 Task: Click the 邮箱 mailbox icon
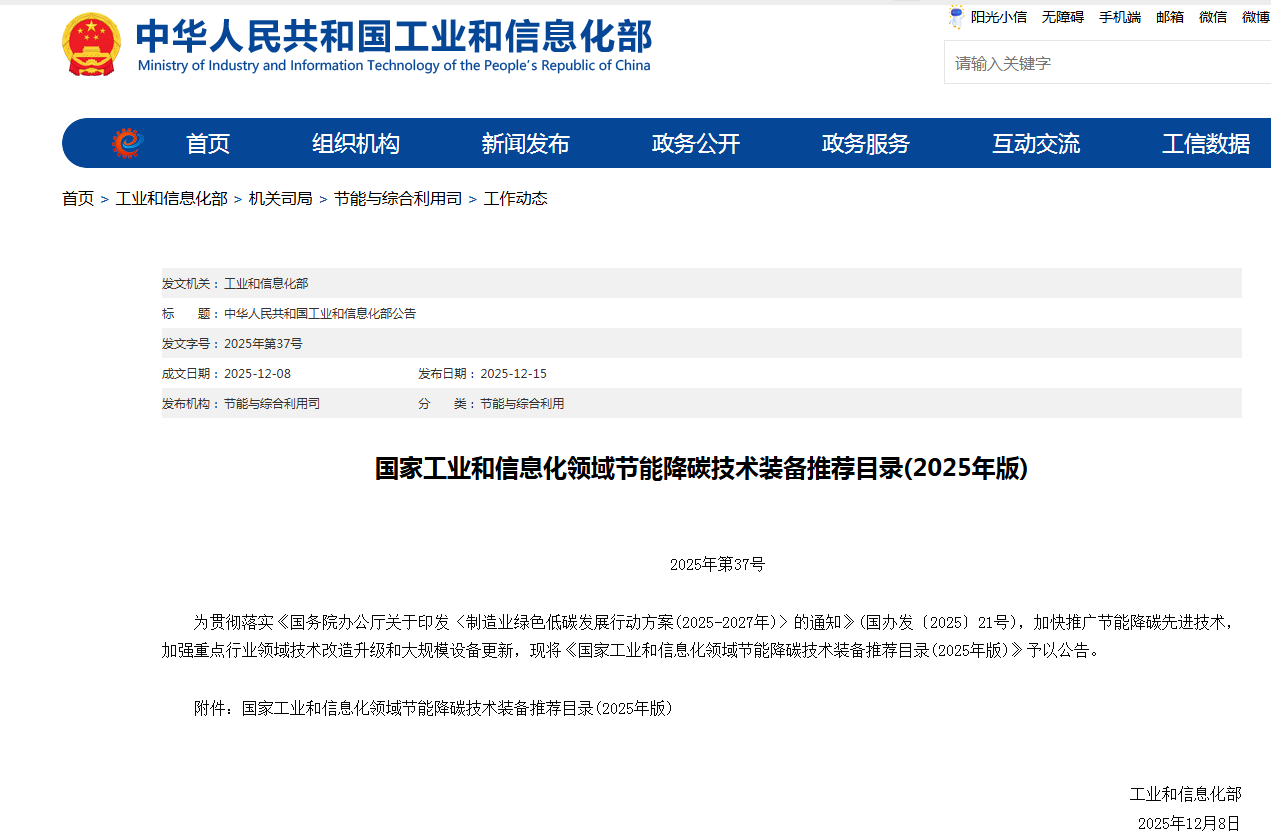(x=1169, y=17)
